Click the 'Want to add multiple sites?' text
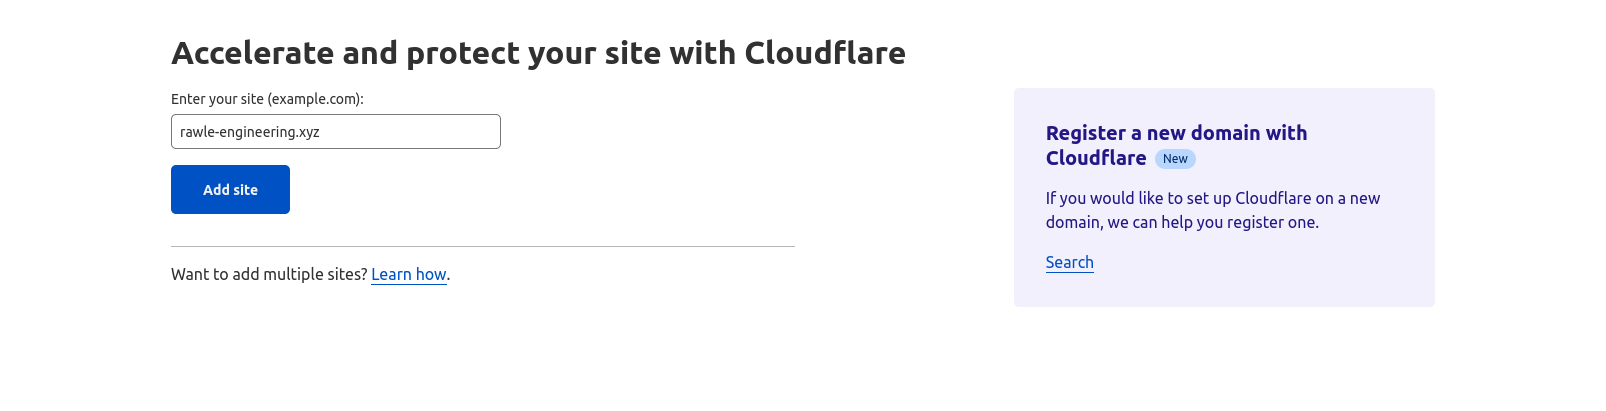The image size is (1606, 411). tap(269, 274)
